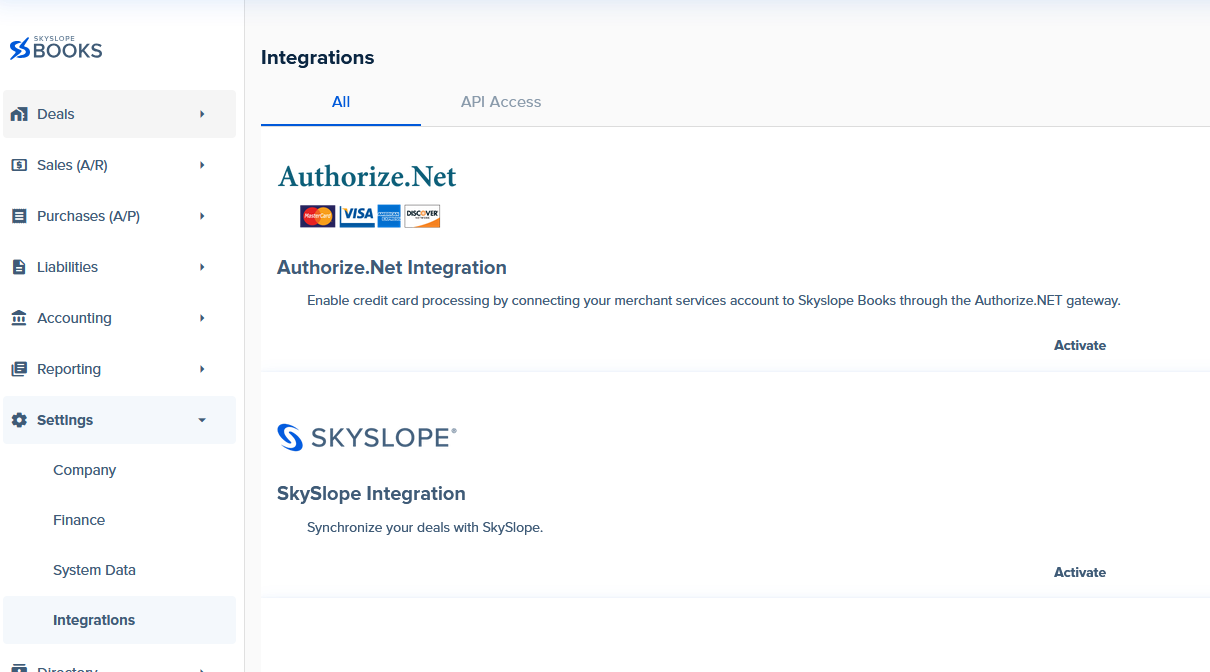Click the Reporting newspaper icon
This screenshot has width=1210, height=672.
coord(19,369)
